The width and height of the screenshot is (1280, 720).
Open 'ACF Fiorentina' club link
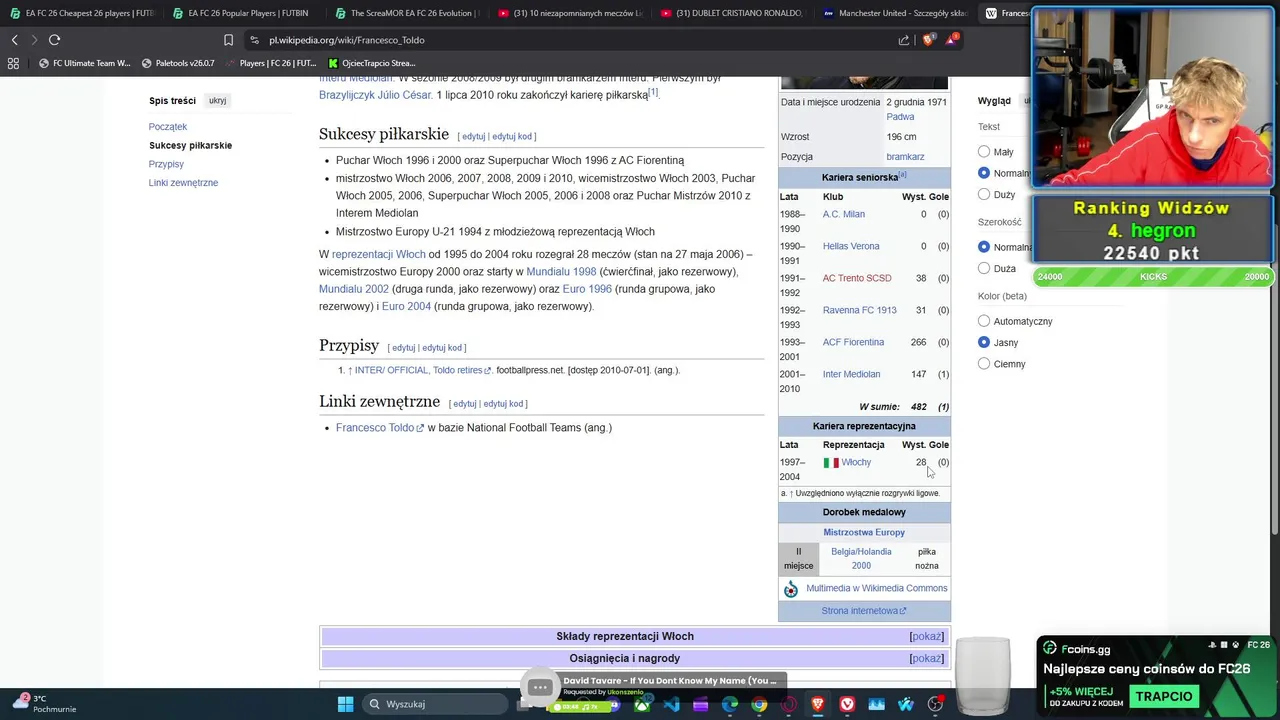tap(853, 342)
